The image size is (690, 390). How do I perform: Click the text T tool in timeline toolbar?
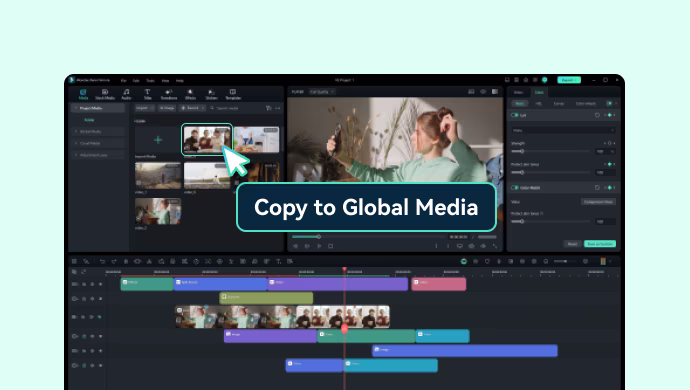click(x=278, y=261)
